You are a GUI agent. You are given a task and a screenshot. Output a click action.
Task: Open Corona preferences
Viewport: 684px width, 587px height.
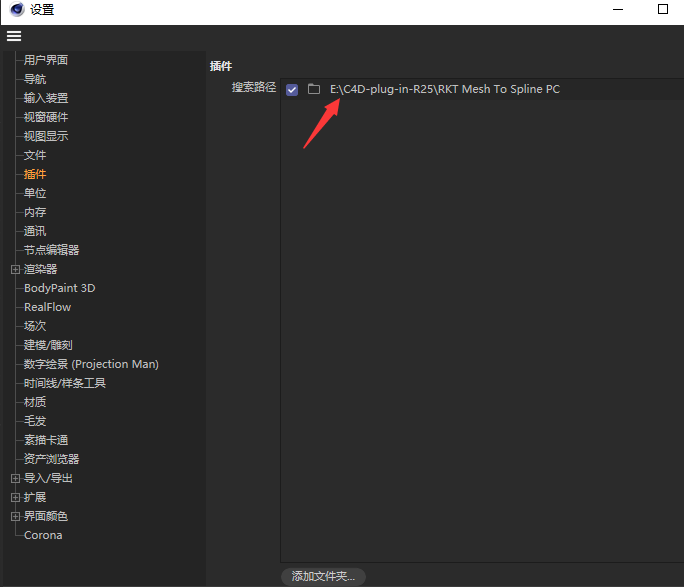point(43,535)
